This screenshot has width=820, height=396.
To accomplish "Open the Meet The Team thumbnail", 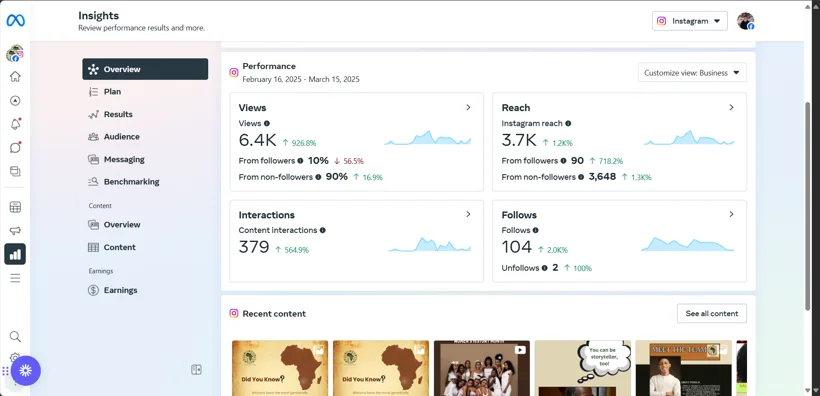I will point(684,368).
